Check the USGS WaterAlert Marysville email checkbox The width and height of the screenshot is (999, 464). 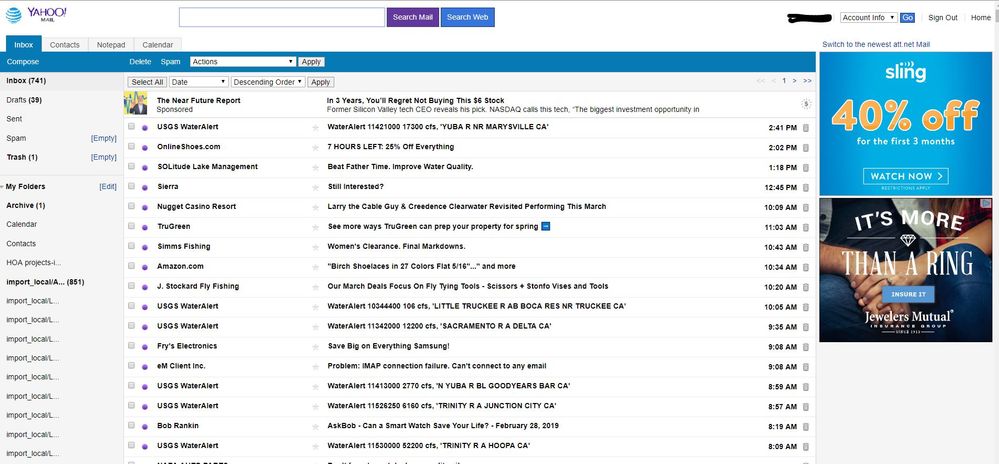click(131, 127)
